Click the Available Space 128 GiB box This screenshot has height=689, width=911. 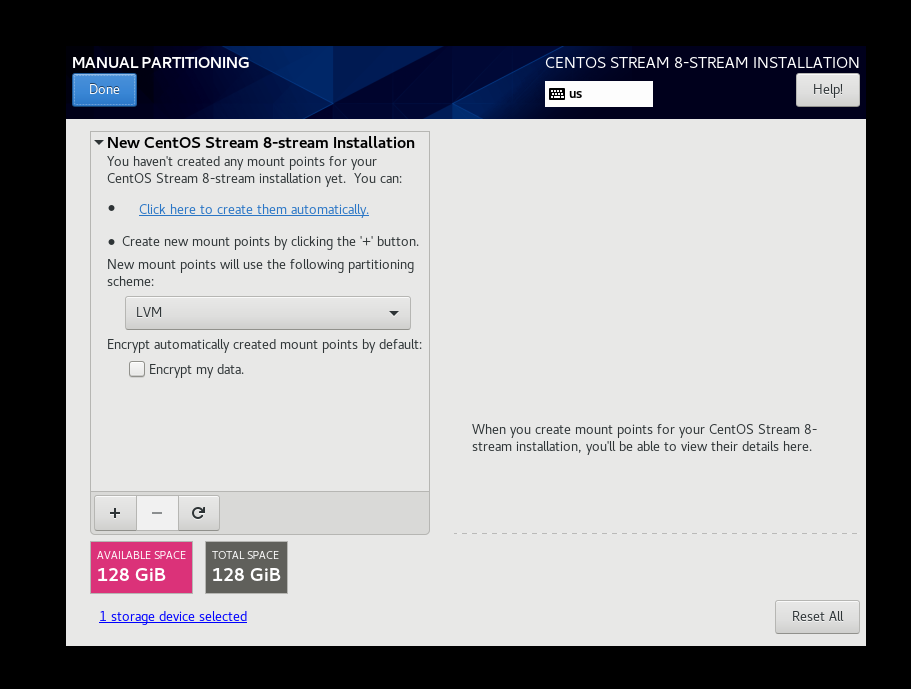pos(141,568)
